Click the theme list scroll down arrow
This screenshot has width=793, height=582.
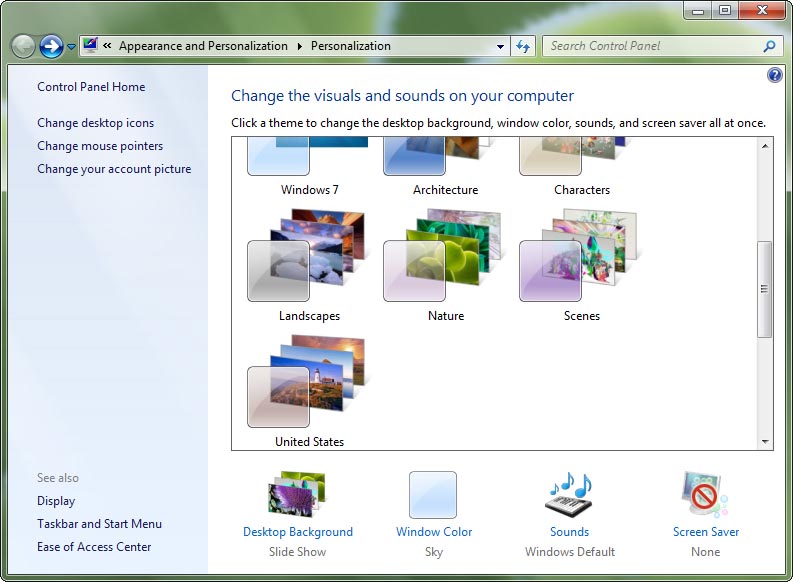[765, 441]
